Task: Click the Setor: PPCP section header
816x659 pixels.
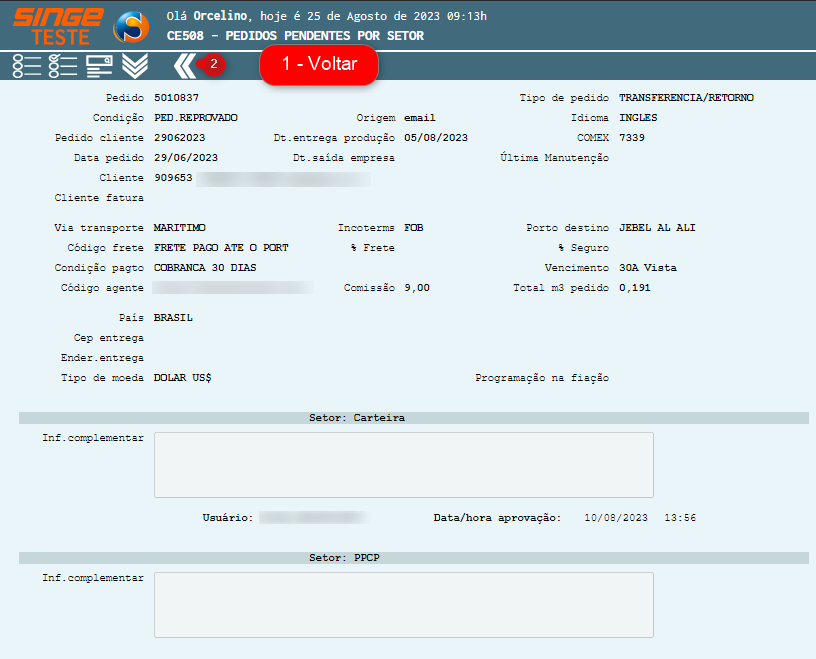Action: click(414, 558)
